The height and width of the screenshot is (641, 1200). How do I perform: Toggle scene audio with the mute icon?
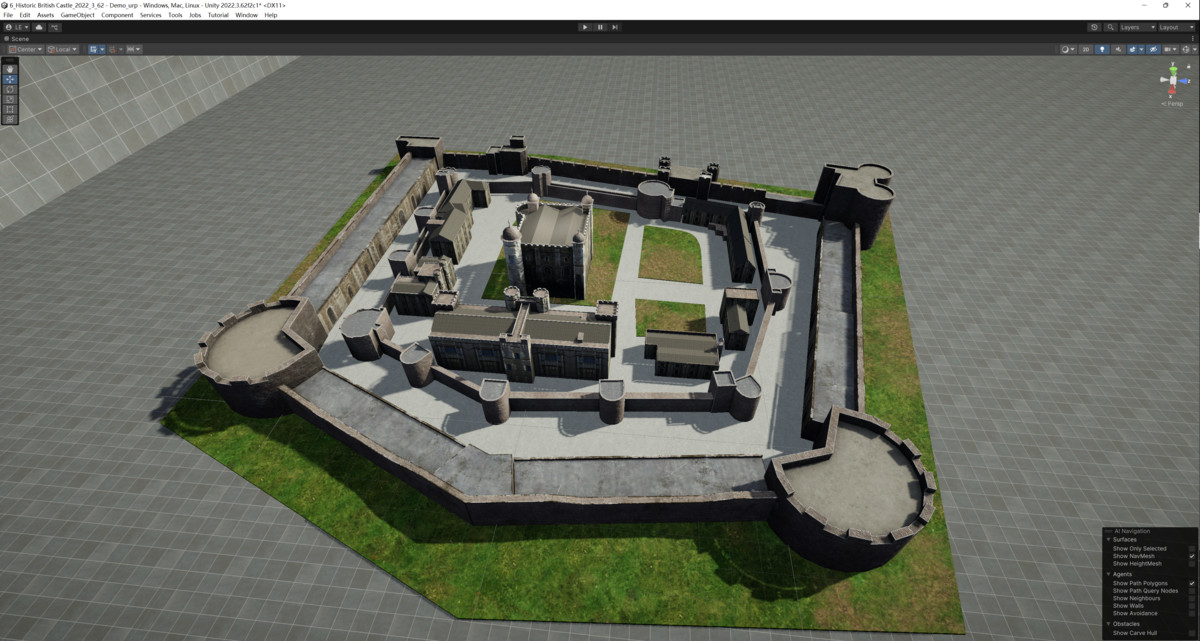(x=1118, y=49)
